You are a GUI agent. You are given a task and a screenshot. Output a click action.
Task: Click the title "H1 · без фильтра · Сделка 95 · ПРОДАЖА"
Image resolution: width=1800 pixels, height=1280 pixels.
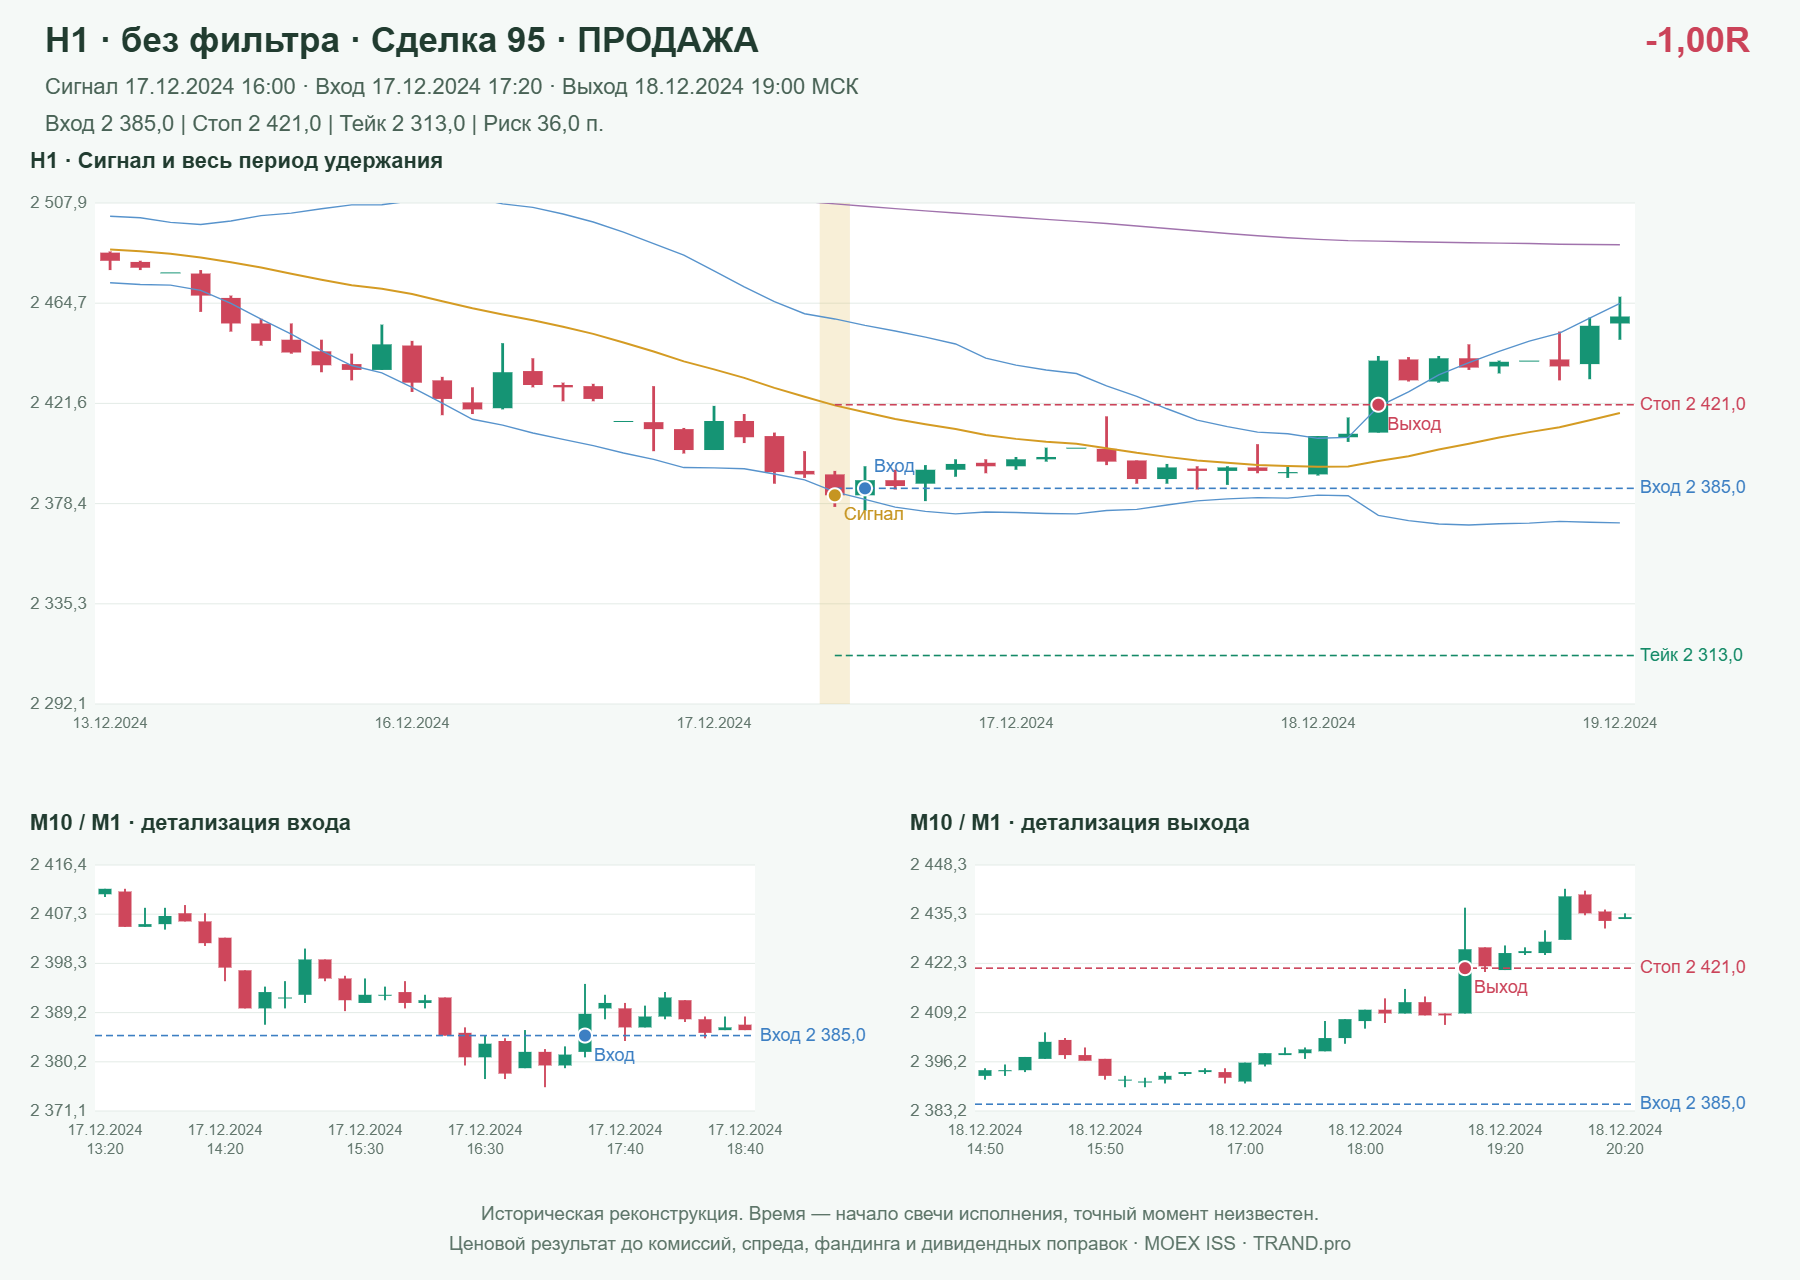tap(402, 40)
